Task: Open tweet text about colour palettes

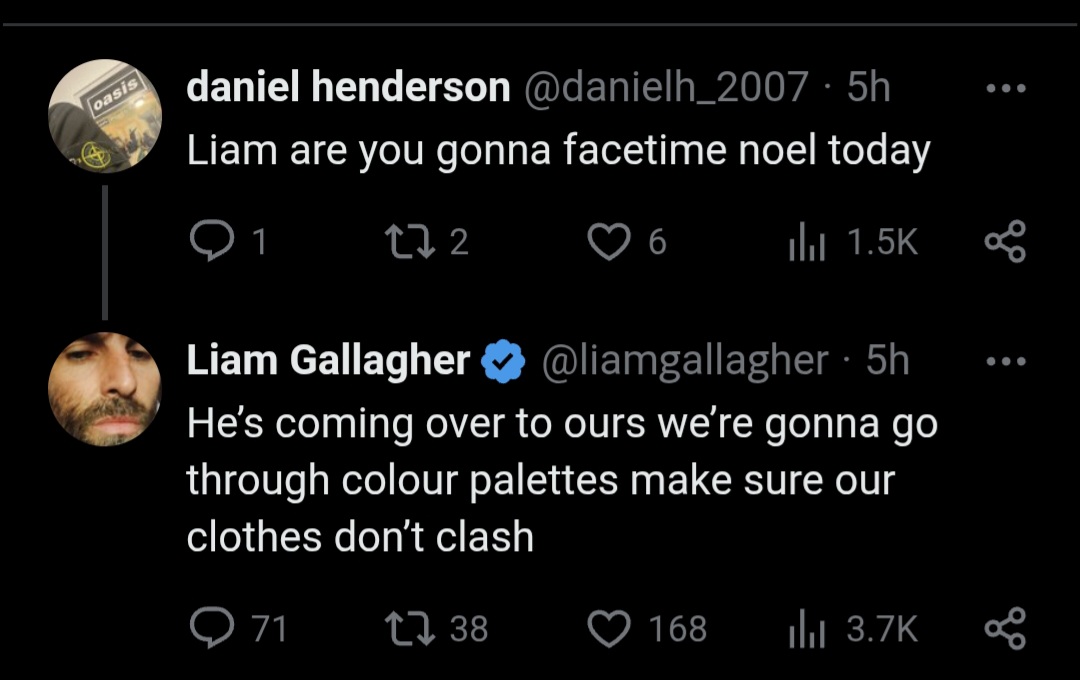Action: pyautogui.click(x=562, y=480)
